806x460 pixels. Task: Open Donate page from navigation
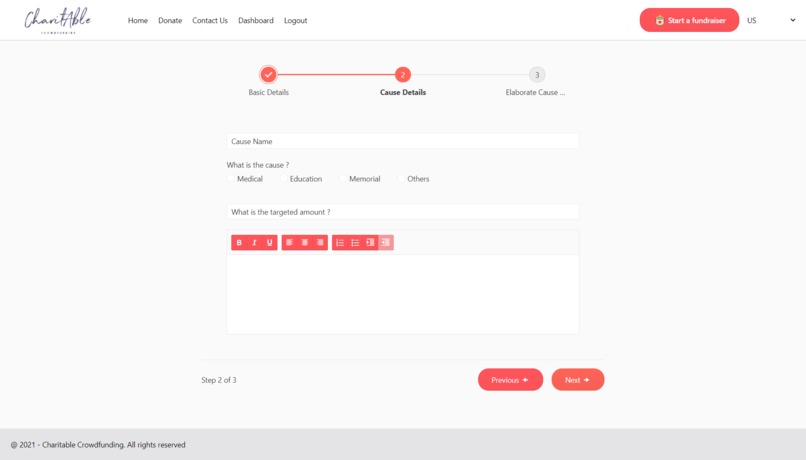pyautogui.click(x=170, y=21)
